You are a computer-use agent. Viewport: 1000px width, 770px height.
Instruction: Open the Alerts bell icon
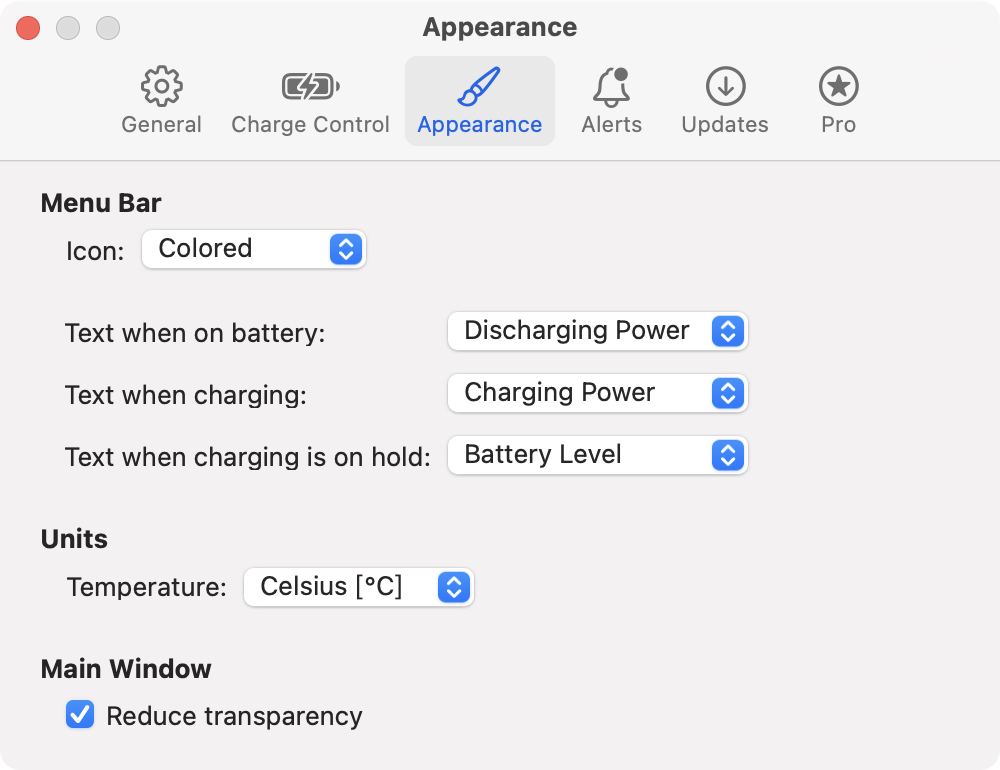611,87
